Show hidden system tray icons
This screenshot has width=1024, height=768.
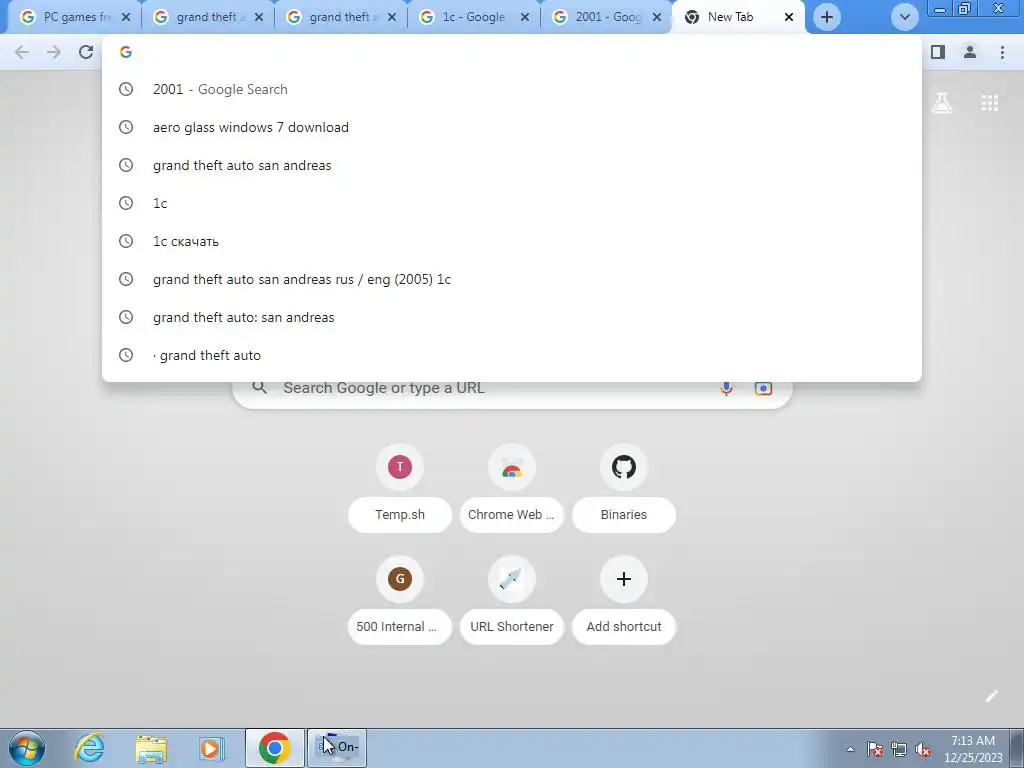tap(850, 749)
